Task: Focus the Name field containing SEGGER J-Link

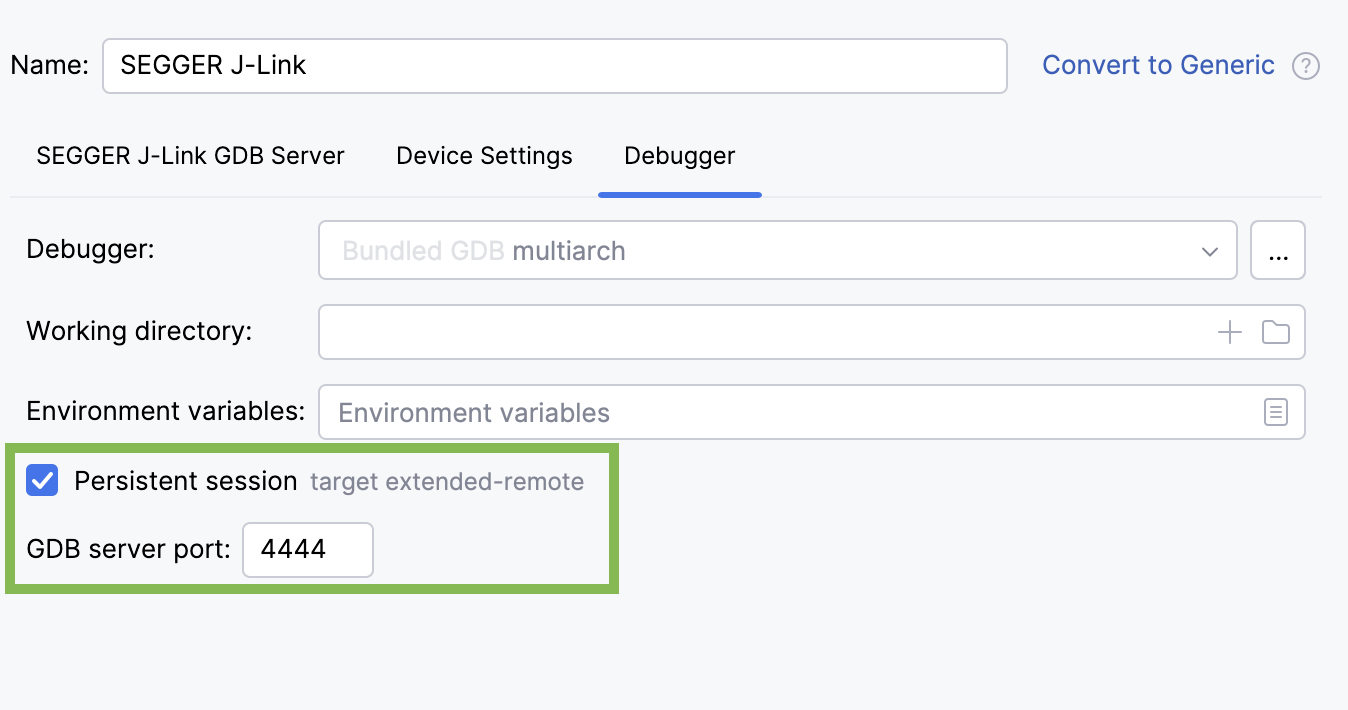Action: [554, 66]
